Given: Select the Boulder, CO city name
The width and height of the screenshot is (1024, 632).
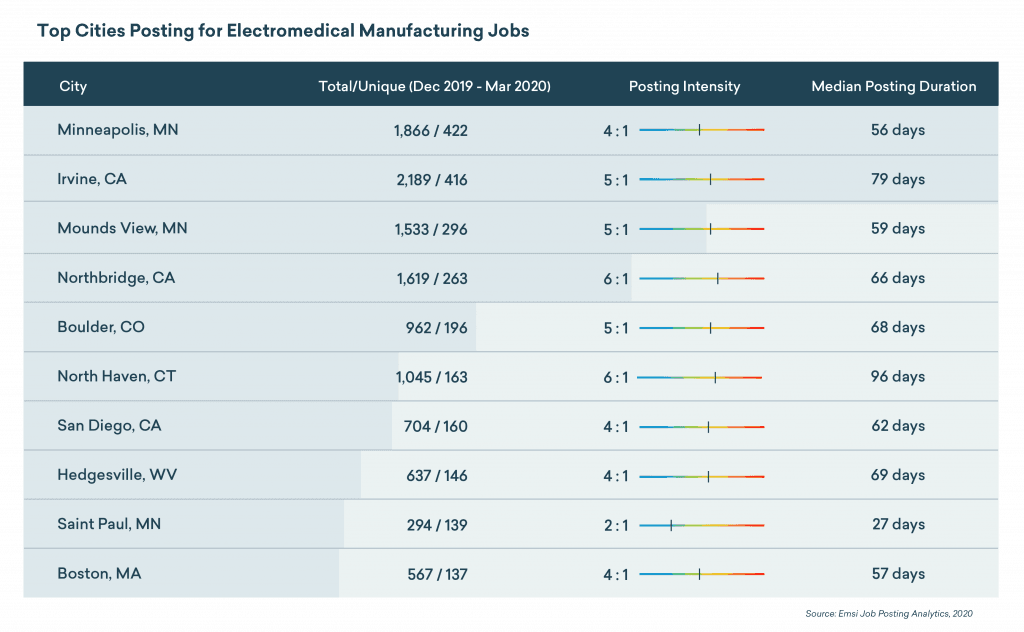Looking at the screenshot, I should point(101,328).
